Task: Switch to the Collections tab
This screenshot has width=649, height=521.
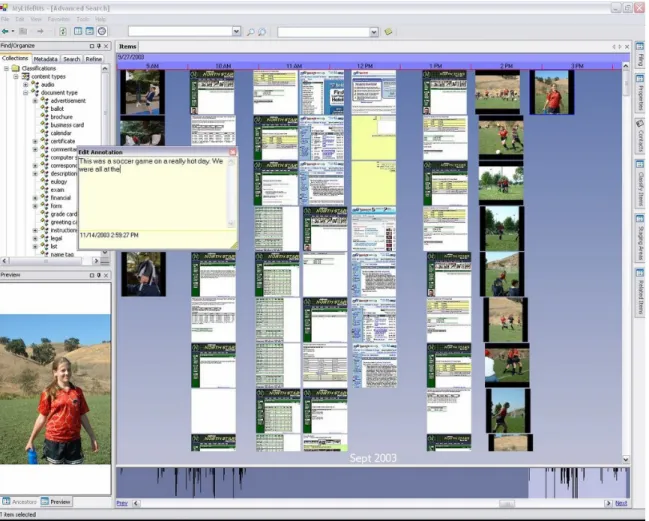Action: tap(15, 58)
